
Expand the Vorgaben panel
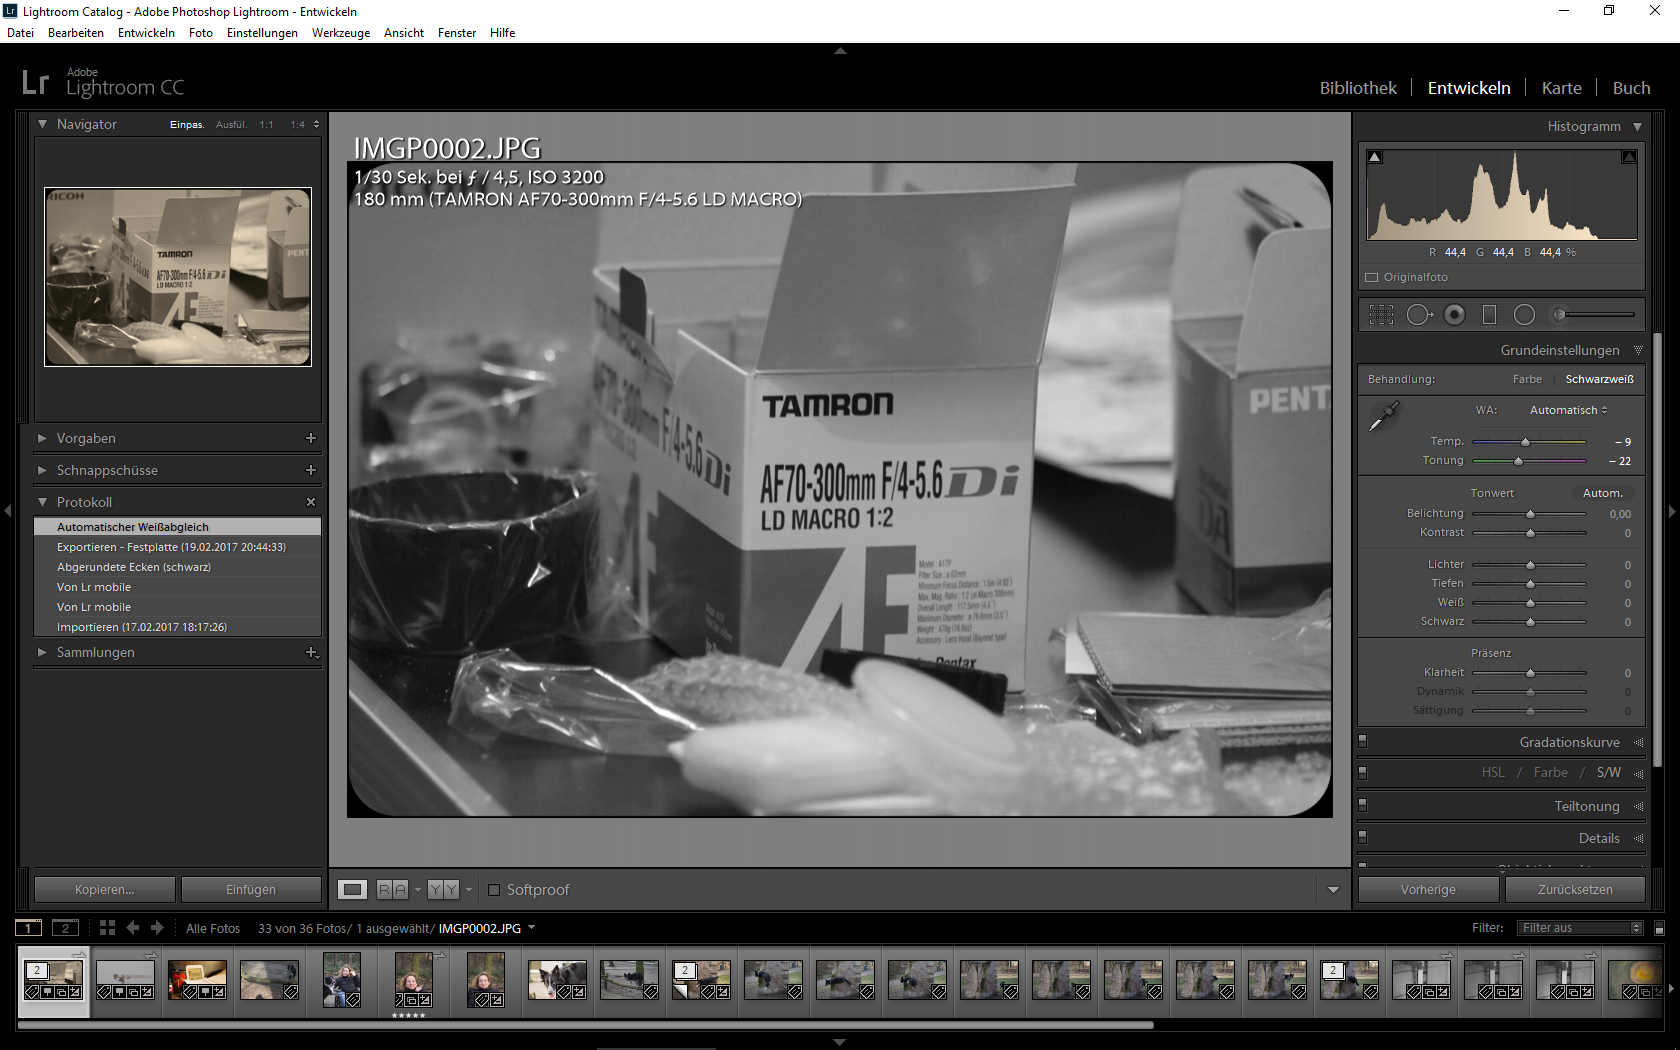42,438
